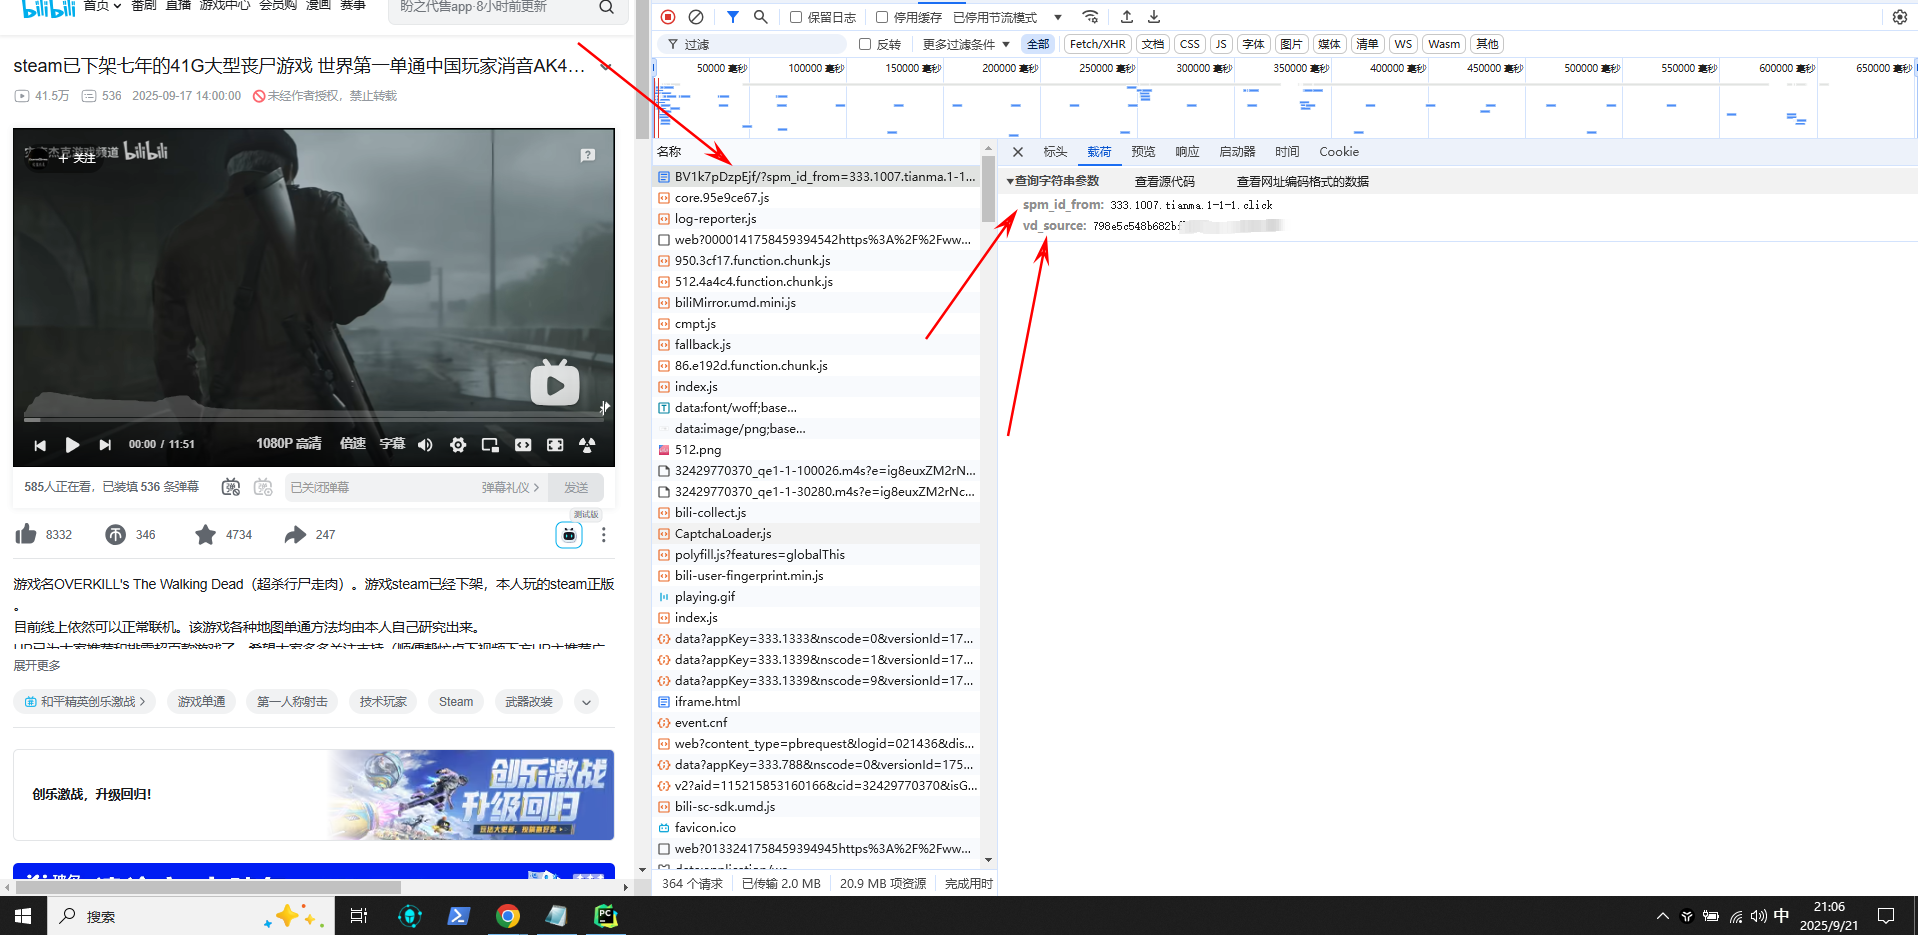Filter requests by Fetch/XHR
Viewport: 1918px width, 935px height.
point(1097,44)
